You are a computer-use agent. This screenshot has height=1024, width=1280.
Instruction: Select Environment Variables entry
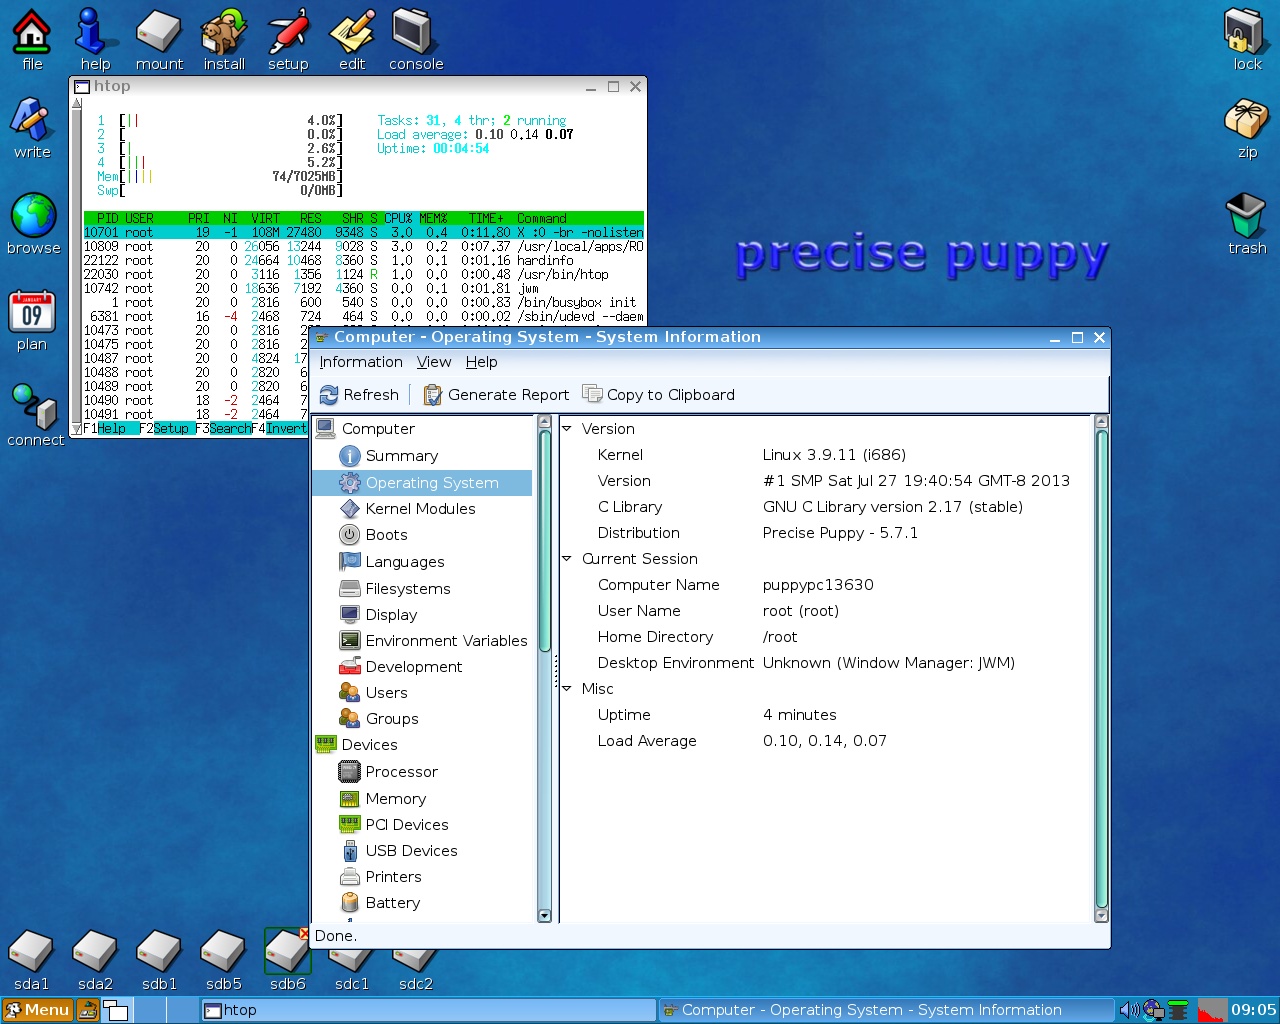[x=446, y=641]
